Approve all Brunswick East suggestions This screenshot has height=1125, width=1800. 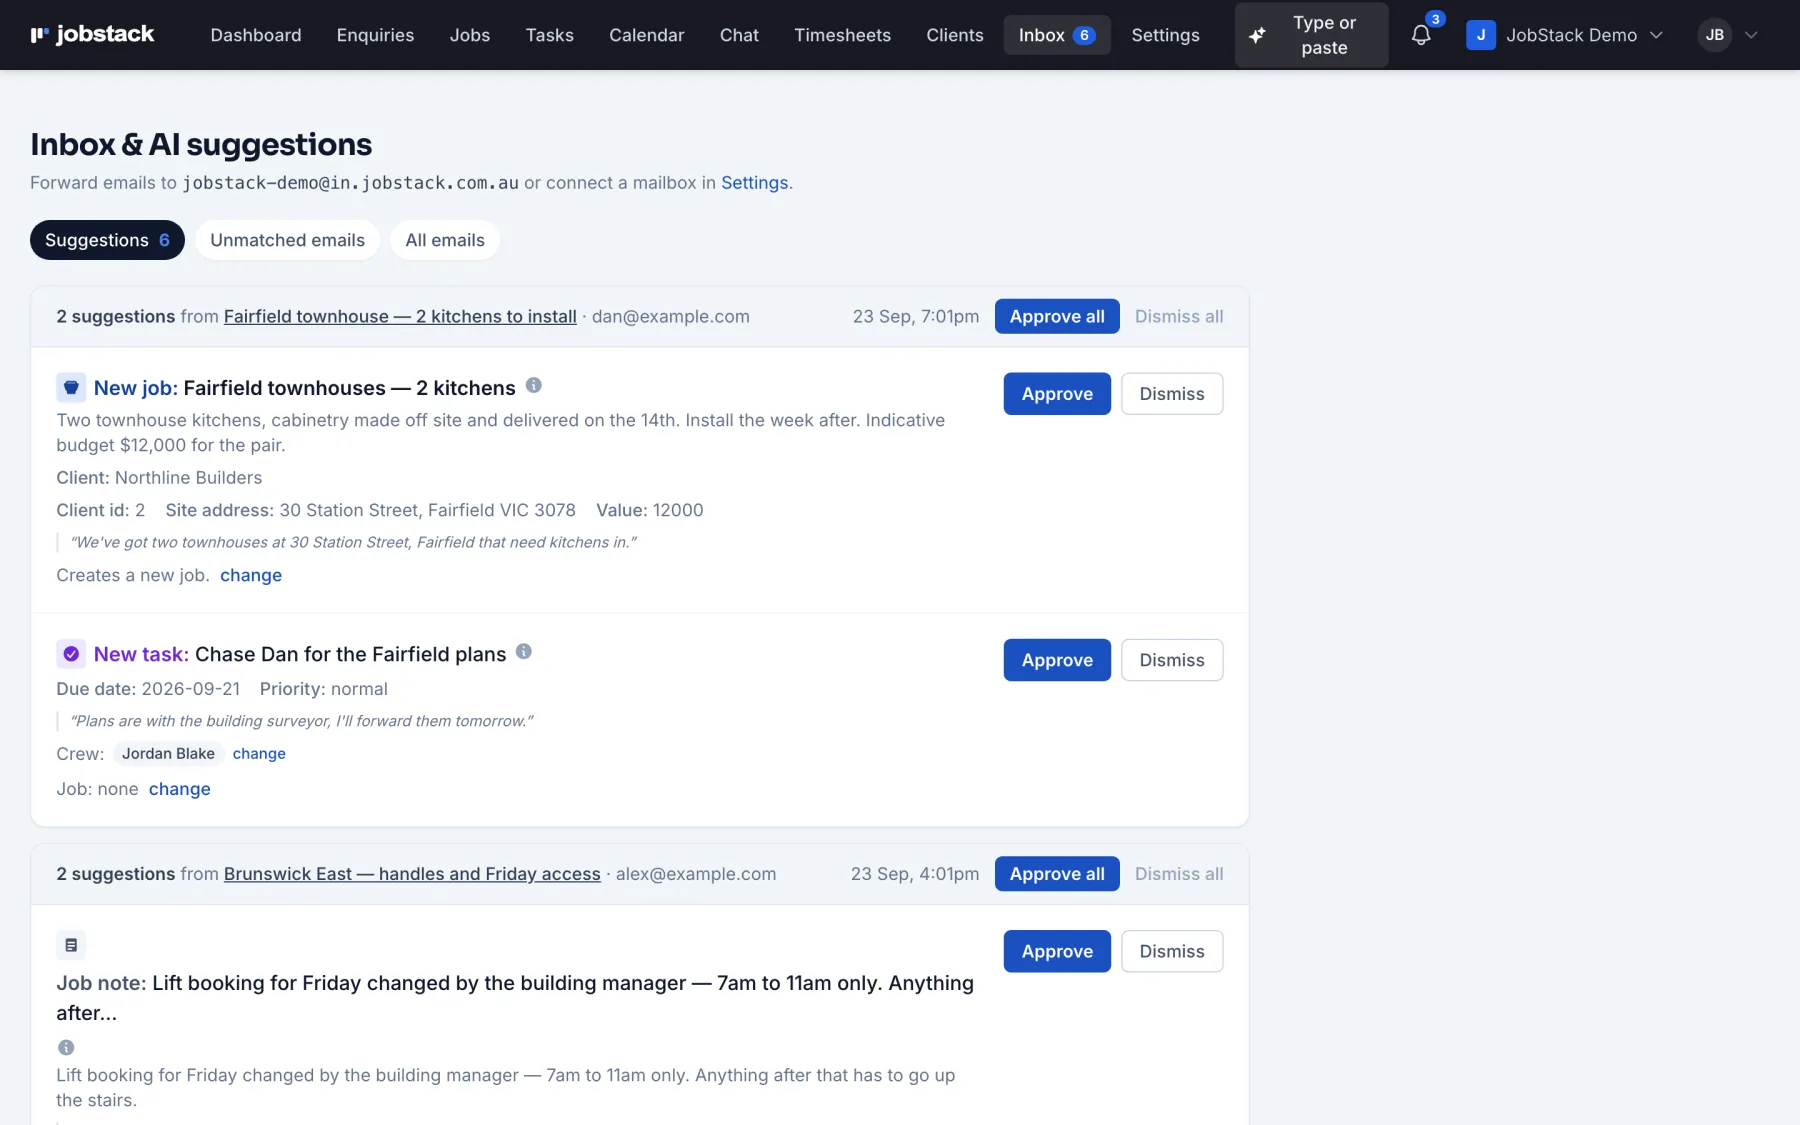pyautogui.click(x=1057, y=874)
